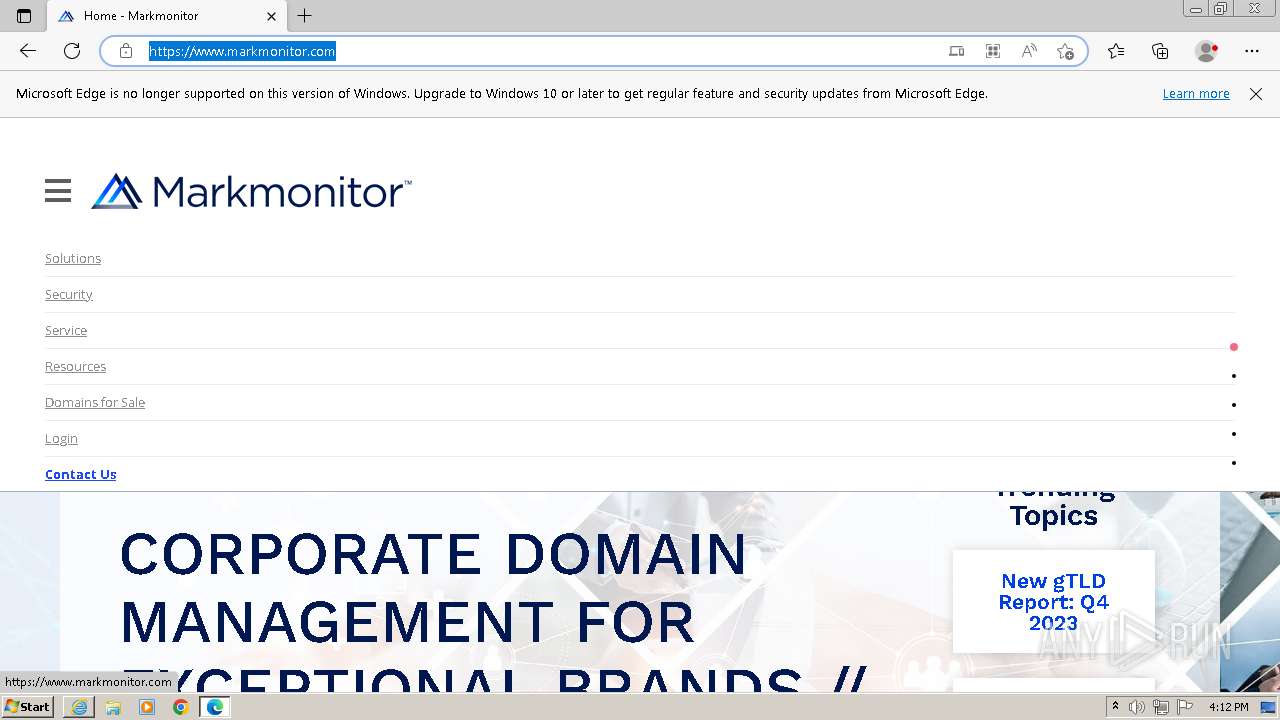Open the Windows Start button
Viewport: 1280px width, 720px height.
coord(28,707)
